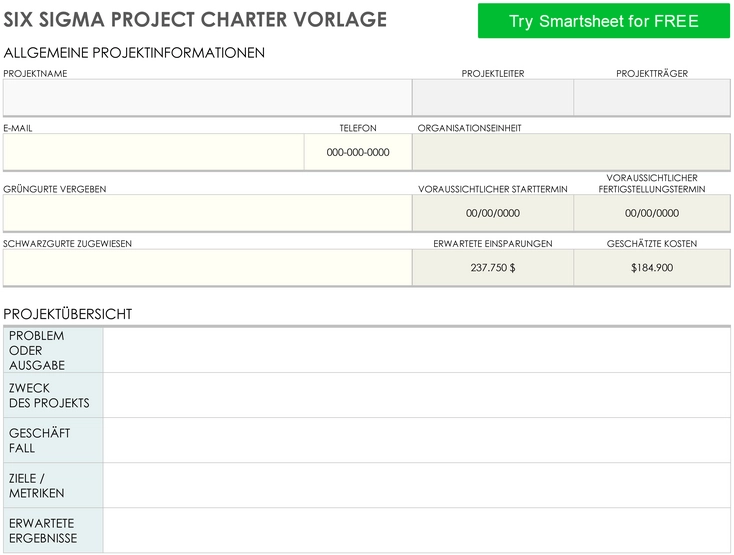Click the Telefon cell 000-000-0000
The width and height of the screenshot is (734, 555).
[x=358, y=152]
